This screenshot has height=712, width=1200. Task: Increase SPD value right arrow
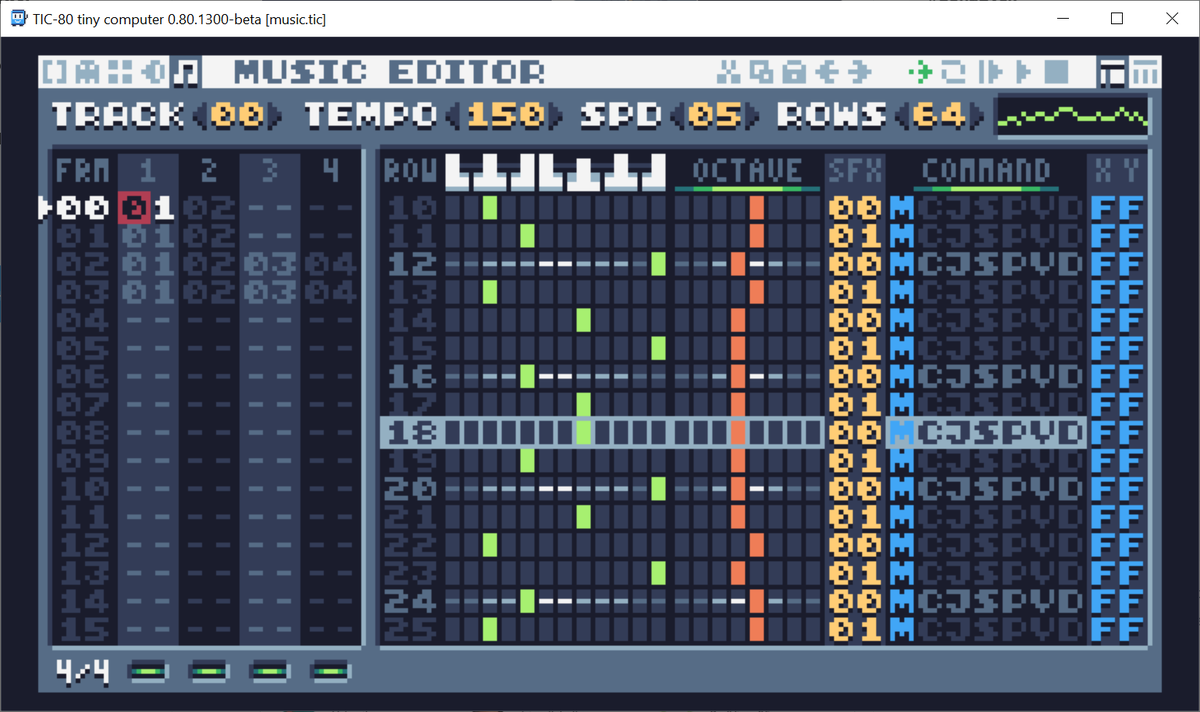point(754,115)
